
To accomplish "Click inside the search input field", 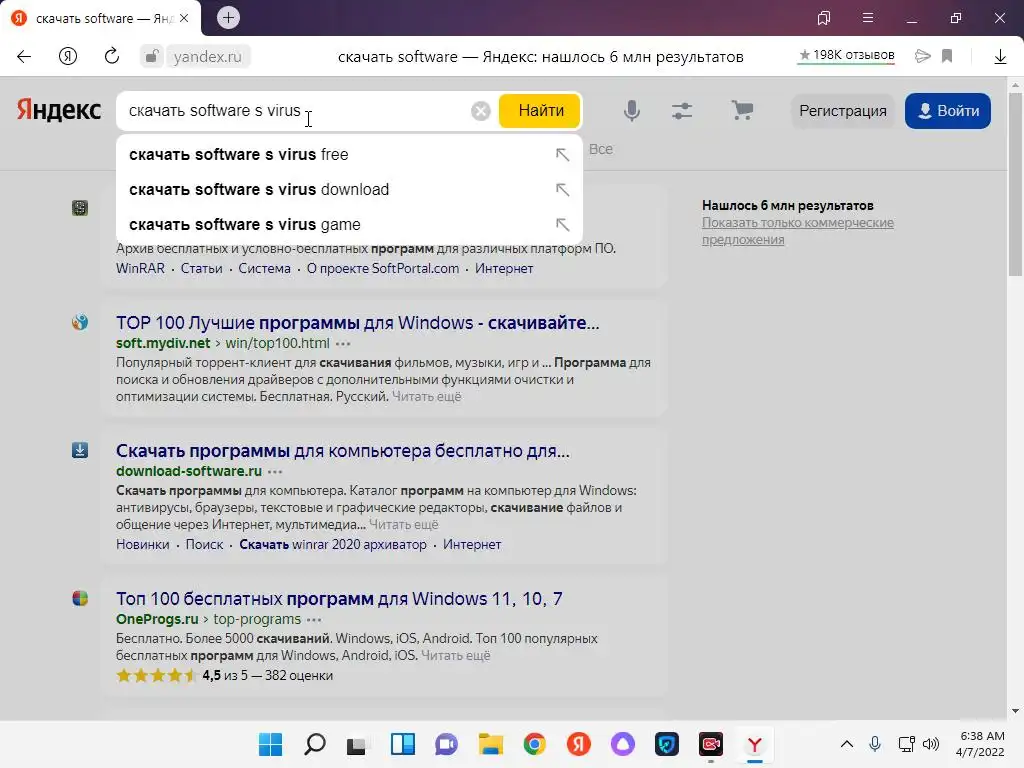I will coord(294,111).
